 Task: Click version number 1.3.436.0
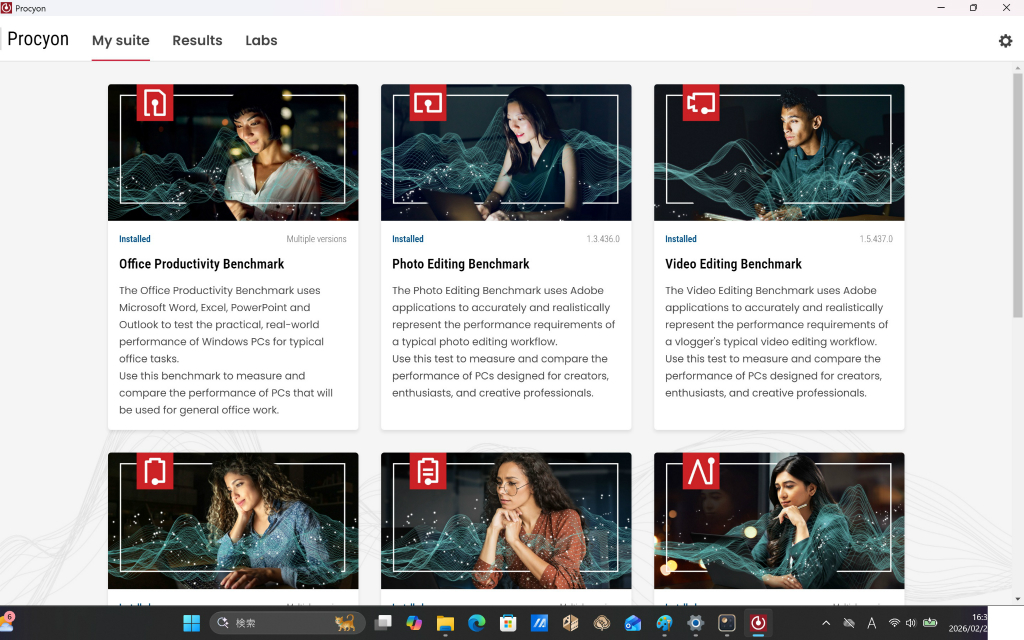point(603,239)
